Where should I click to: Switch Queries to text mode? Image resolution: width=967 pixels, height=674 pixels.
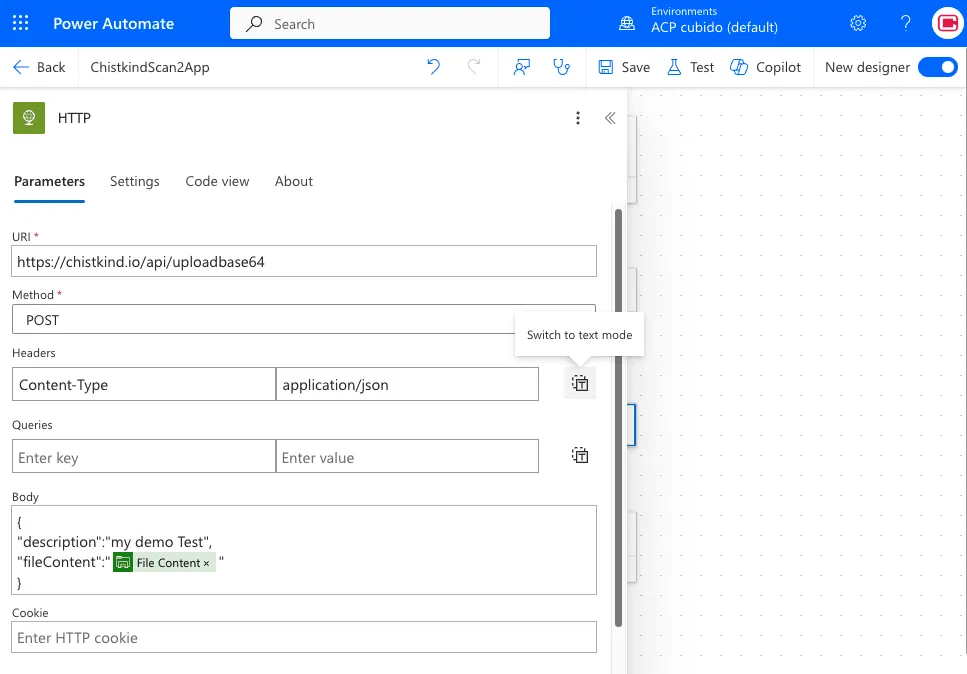pyautogui.click(x=580, y=455)
